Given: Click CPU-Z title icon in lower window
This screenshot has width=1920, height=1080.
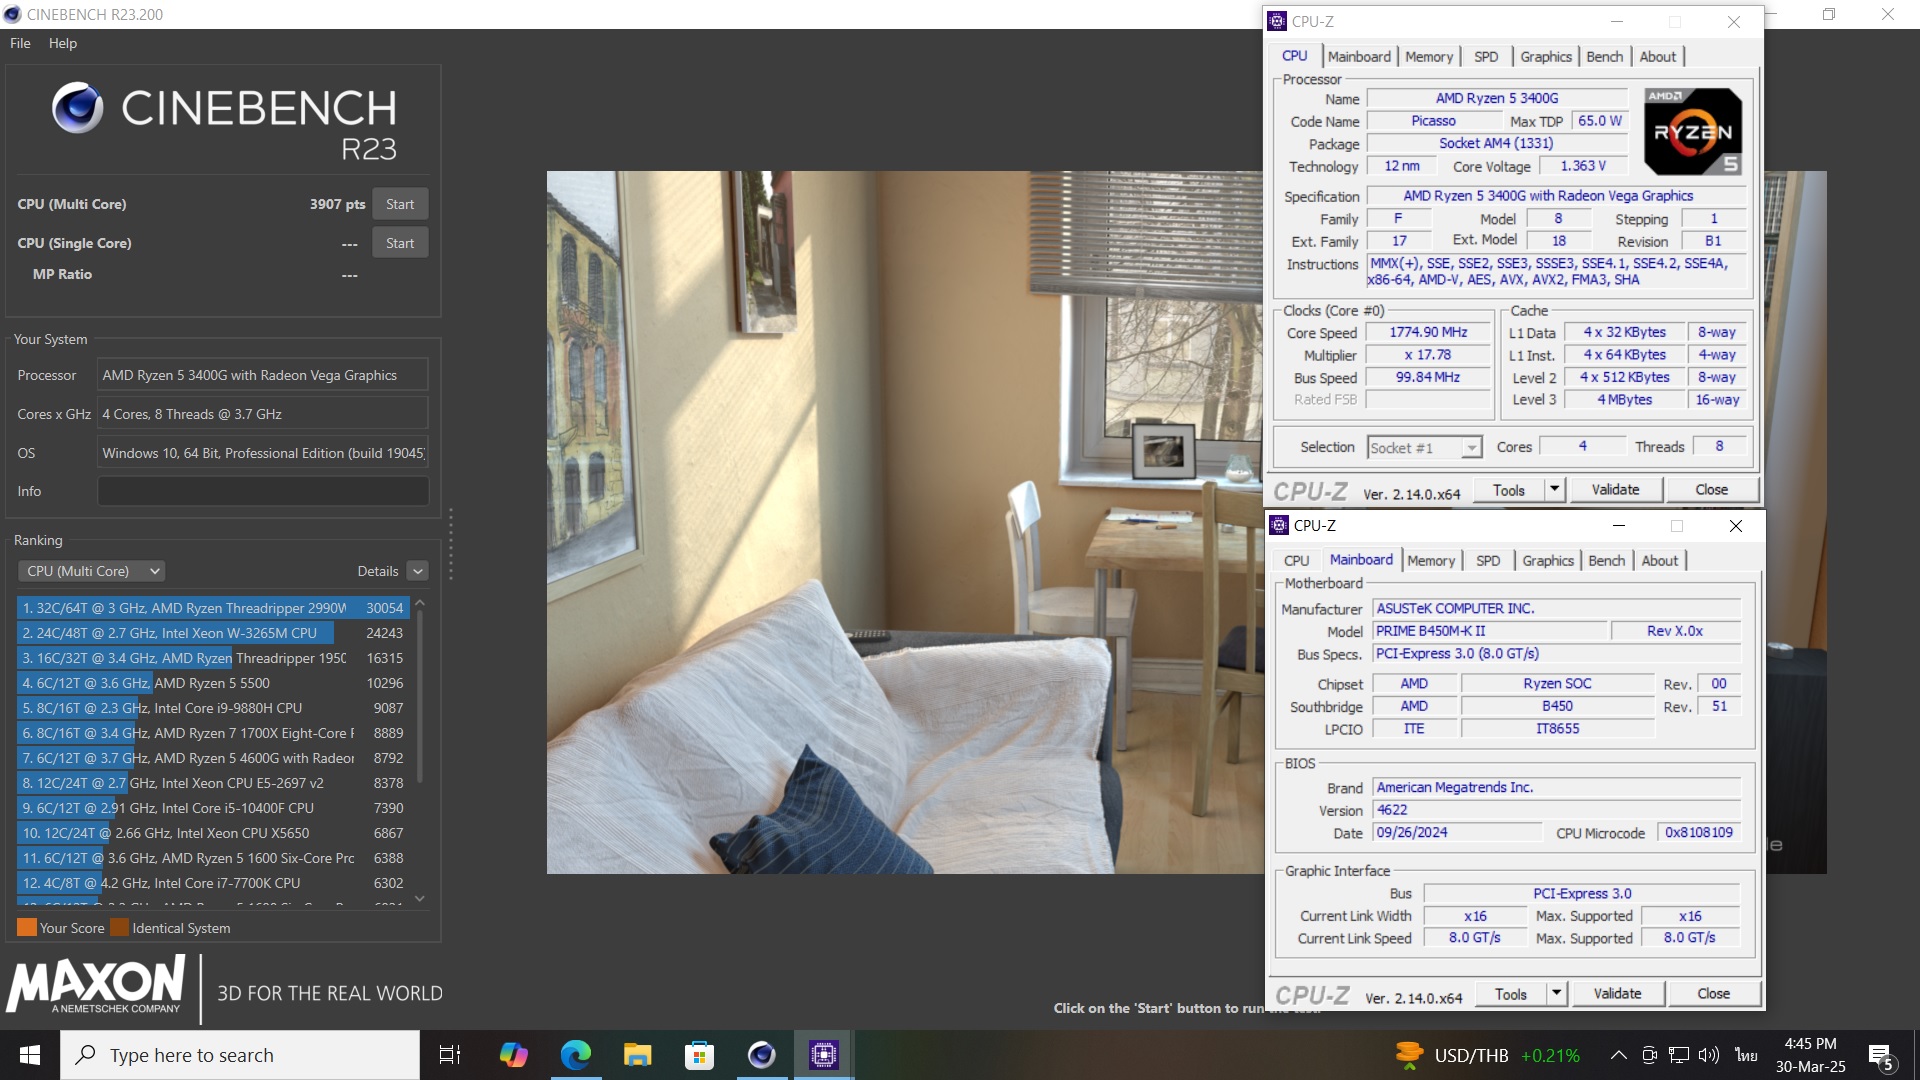Looking at the screenshot, I should click(x=1279, y=525).
